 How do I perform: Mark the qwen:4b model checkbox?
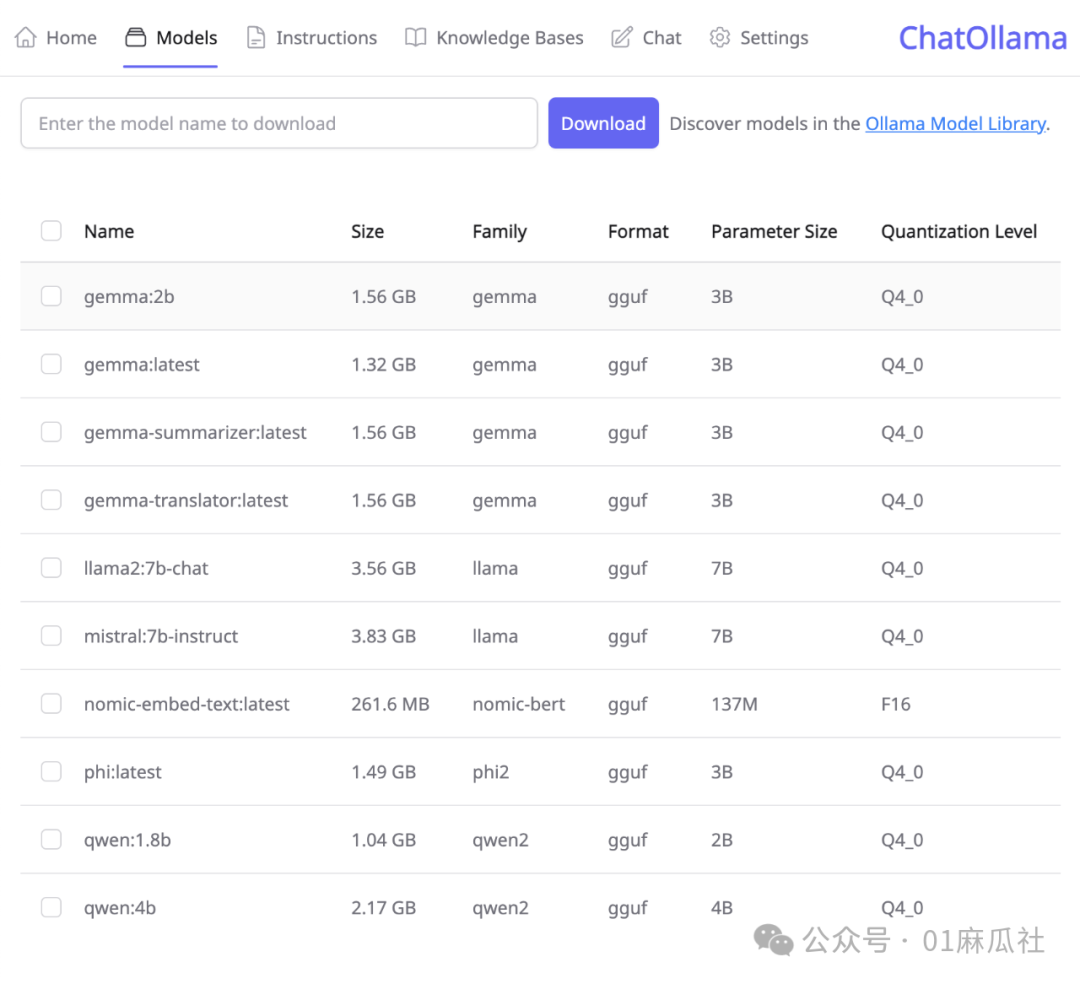(51, 908)
